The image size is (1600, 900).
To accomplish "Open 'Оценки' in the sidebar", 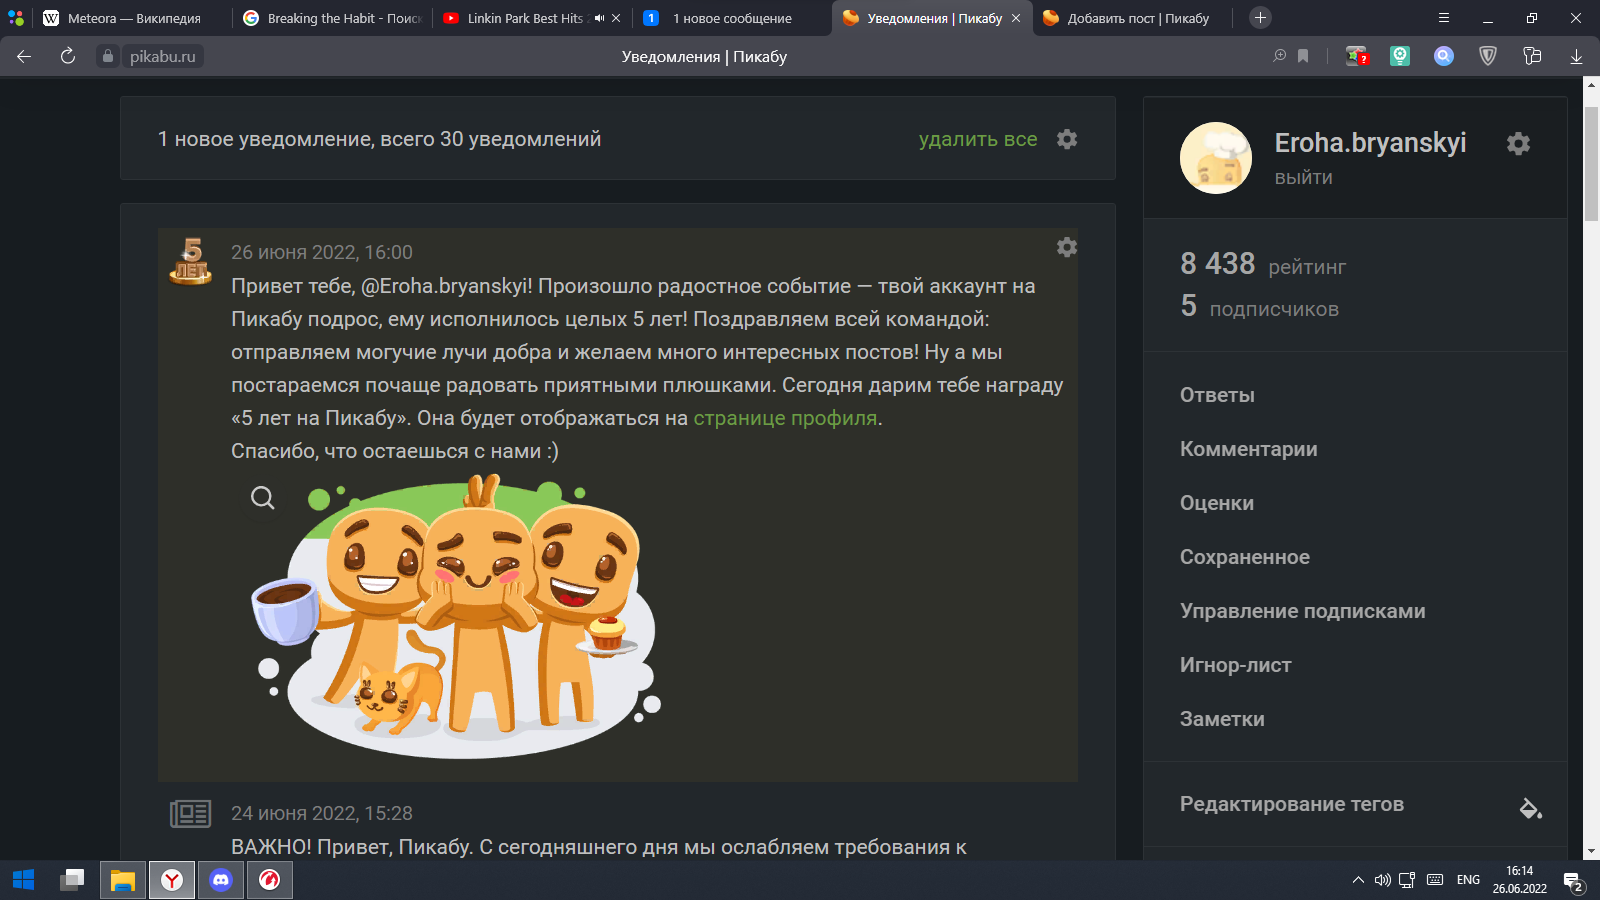I will [1216, 503].
